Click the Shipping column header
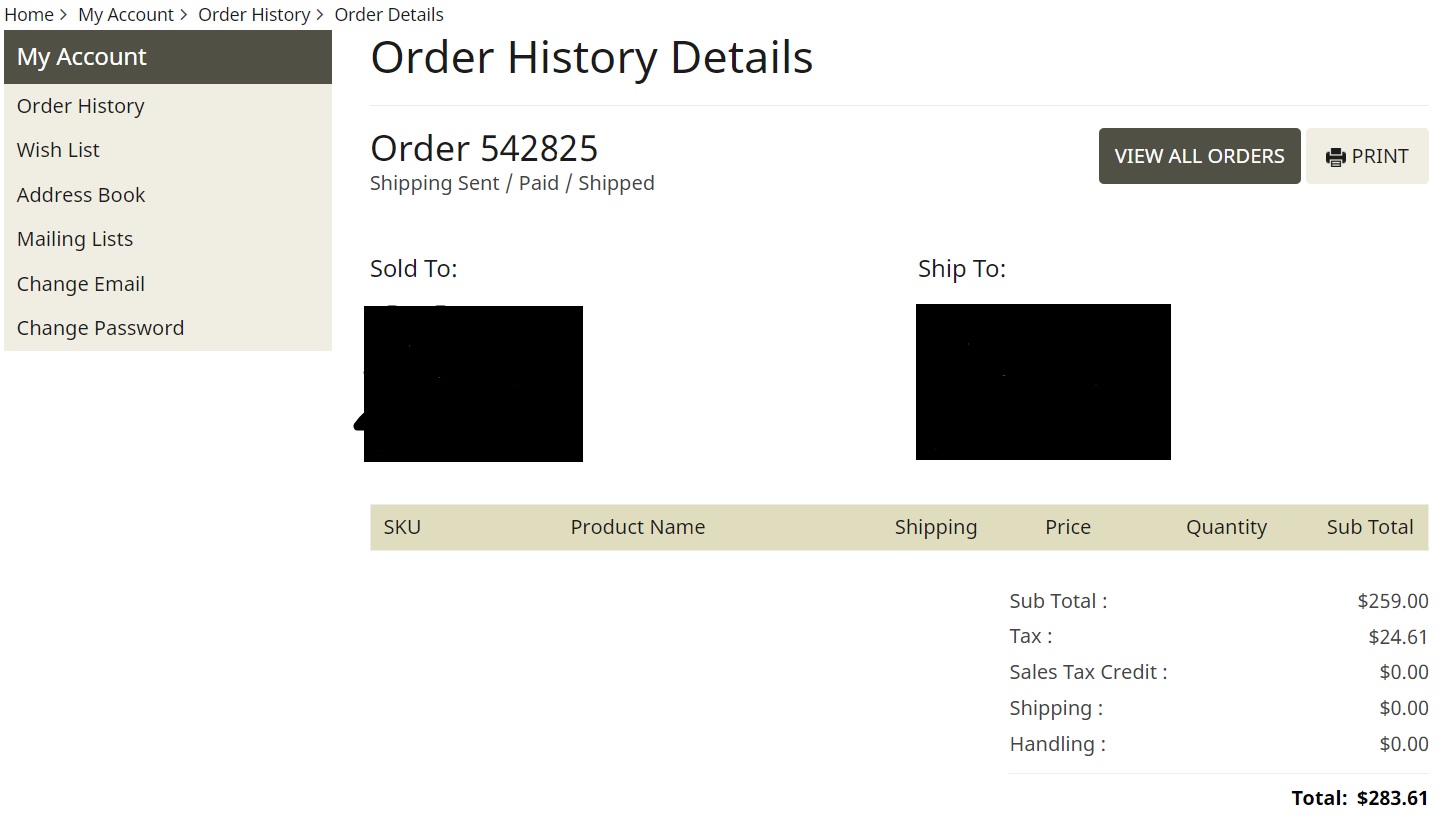Screen dimensions: 1440x819 936,527
